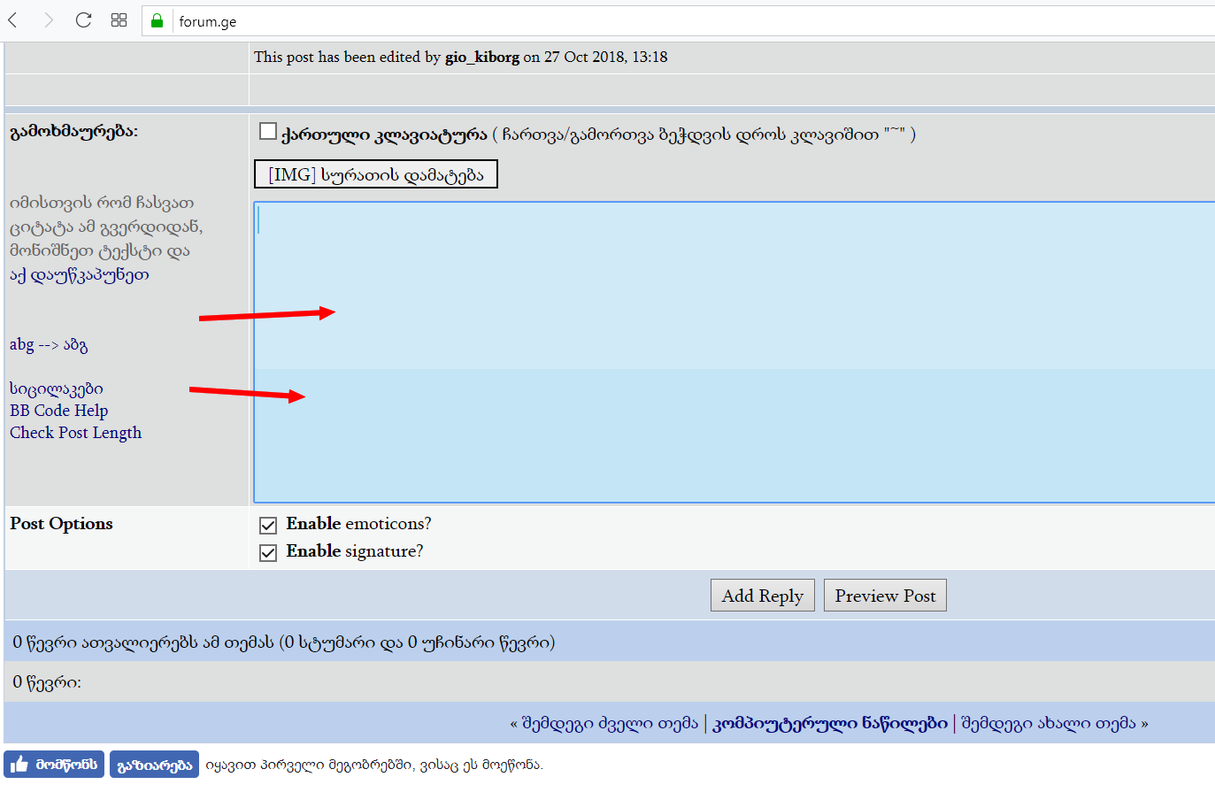Image resolution: width=1215 pixels, height=800 pixels.
Task: Go back with the browser back arrow
Action: [13, 20]
